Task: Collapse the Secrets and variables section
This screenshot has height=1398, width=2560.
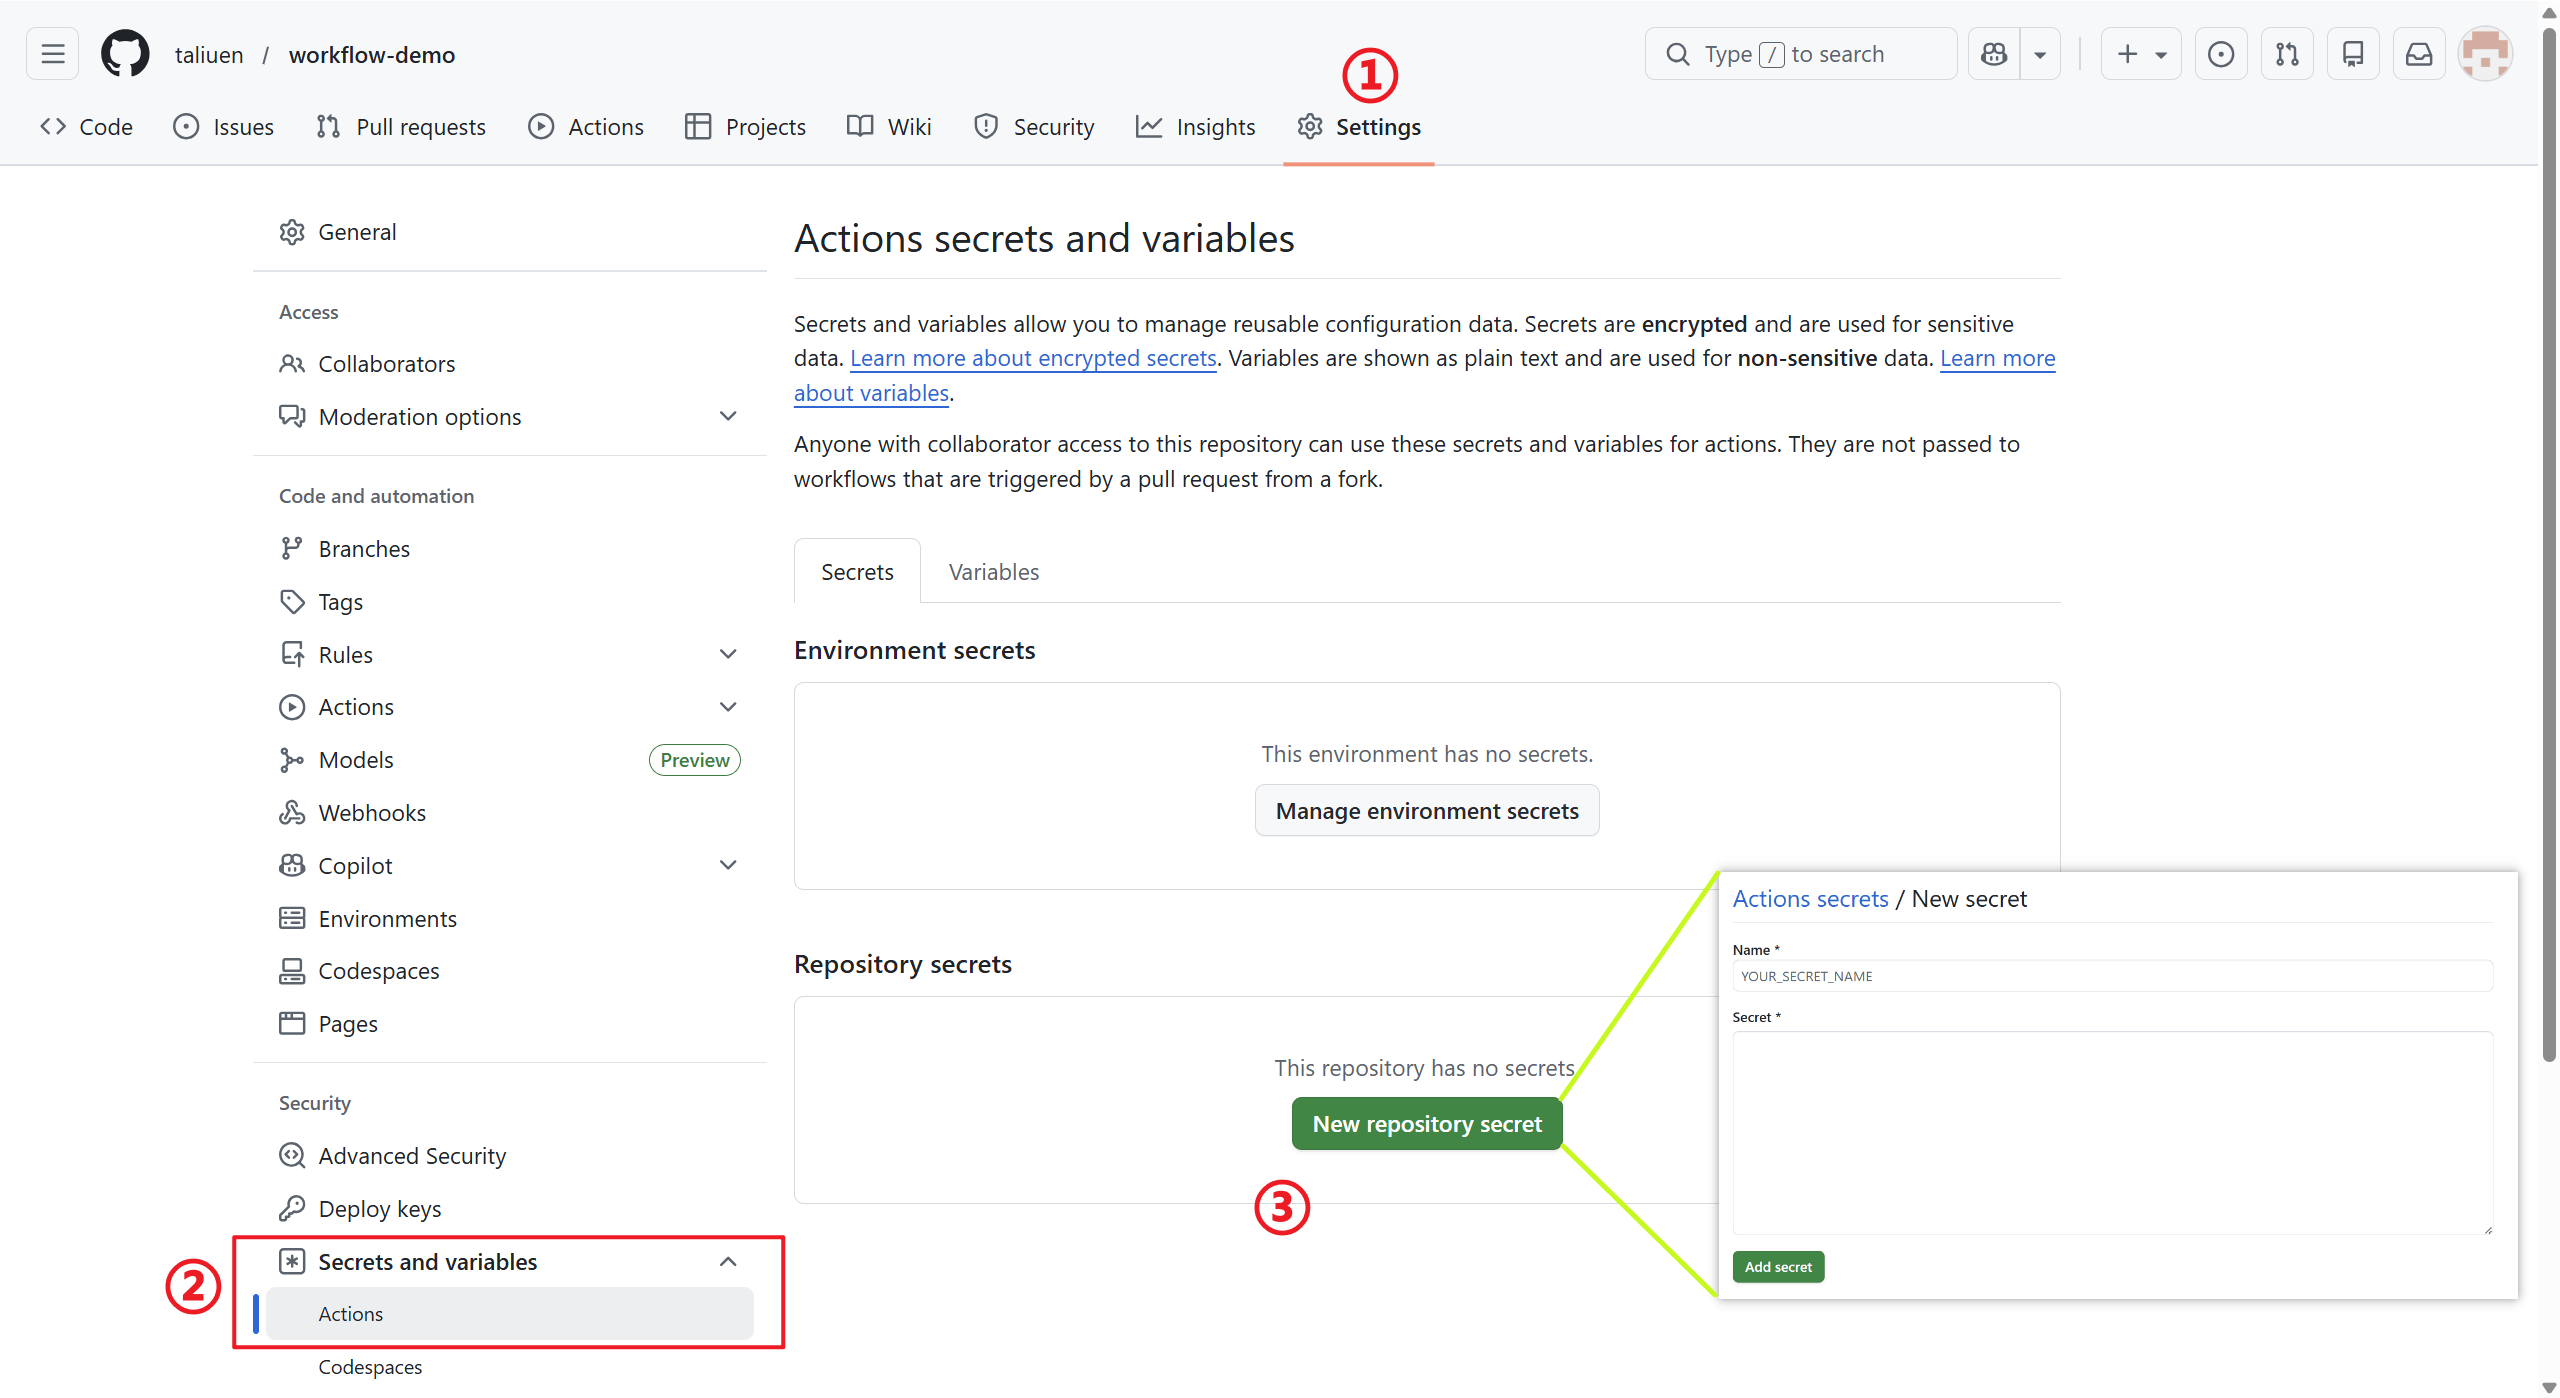Action: [x=728, y=1262]
